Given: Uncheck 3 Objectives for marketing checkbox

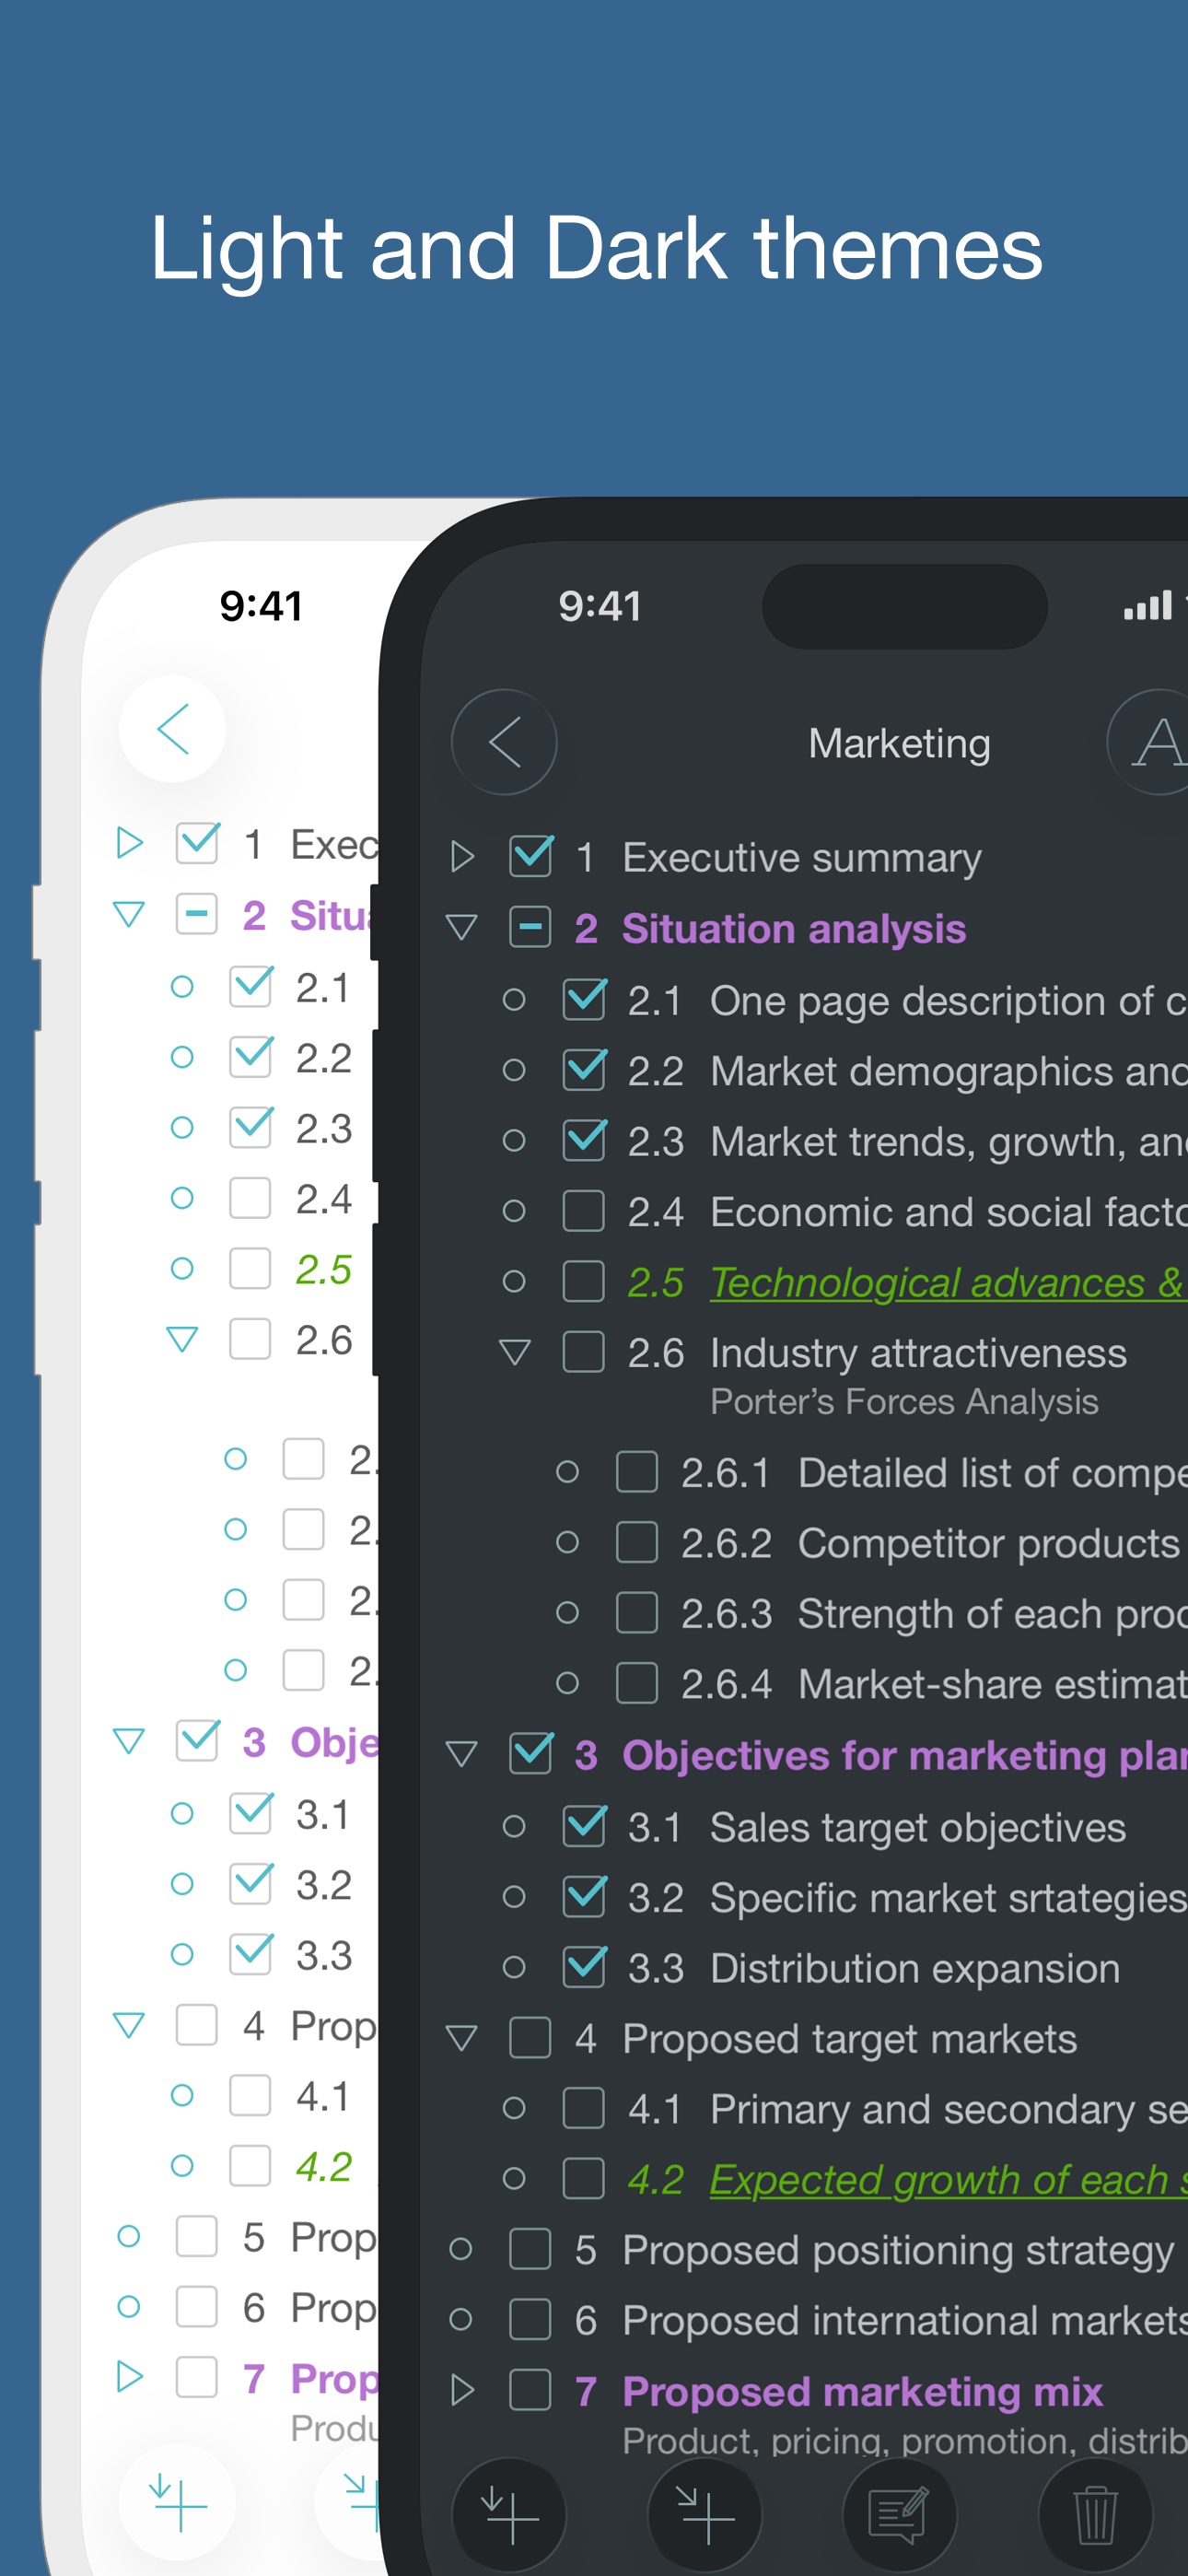Looking at the screenshot, I should (531, 1753).
